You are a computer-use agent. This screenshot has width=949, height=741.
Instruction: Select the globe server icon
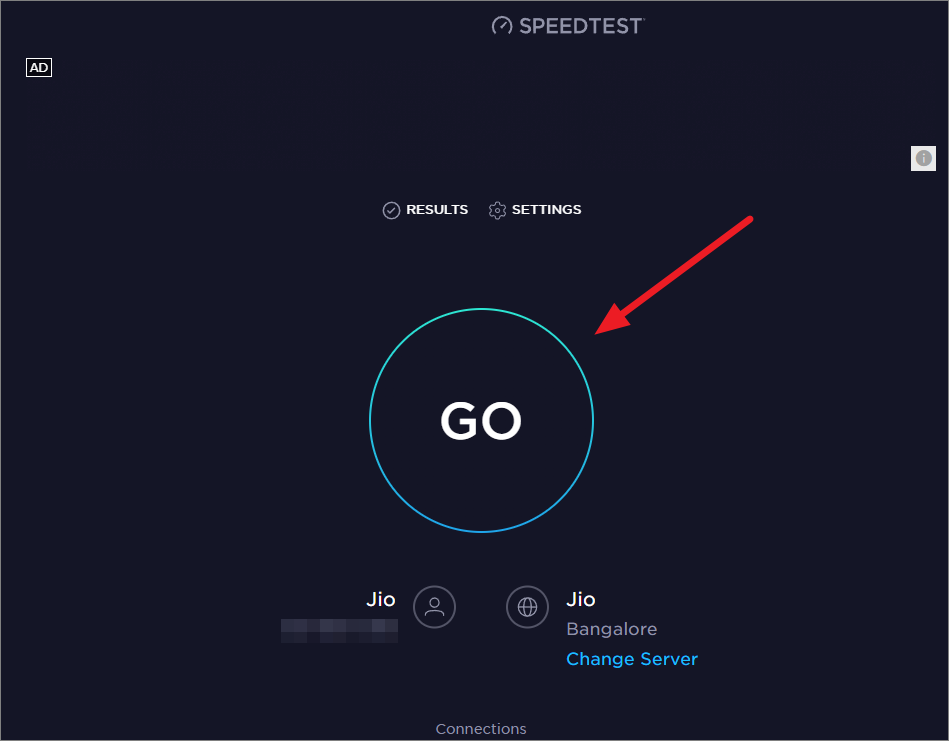coord(527,607)
